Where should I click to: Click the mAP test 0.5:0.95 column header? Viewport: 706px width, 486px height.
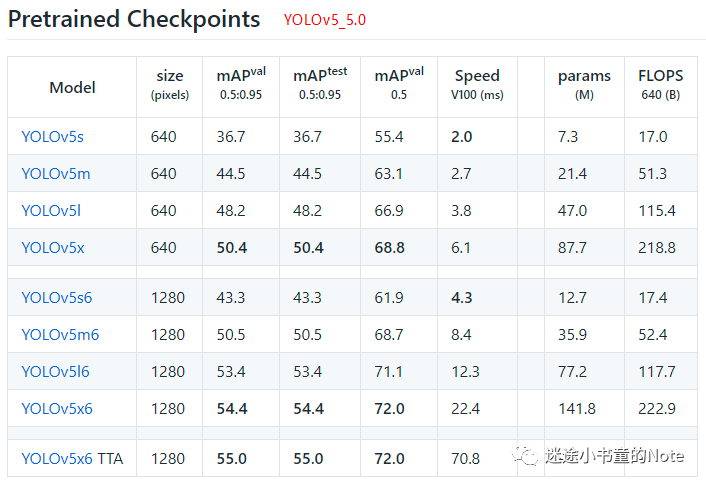tap(320, 85)
